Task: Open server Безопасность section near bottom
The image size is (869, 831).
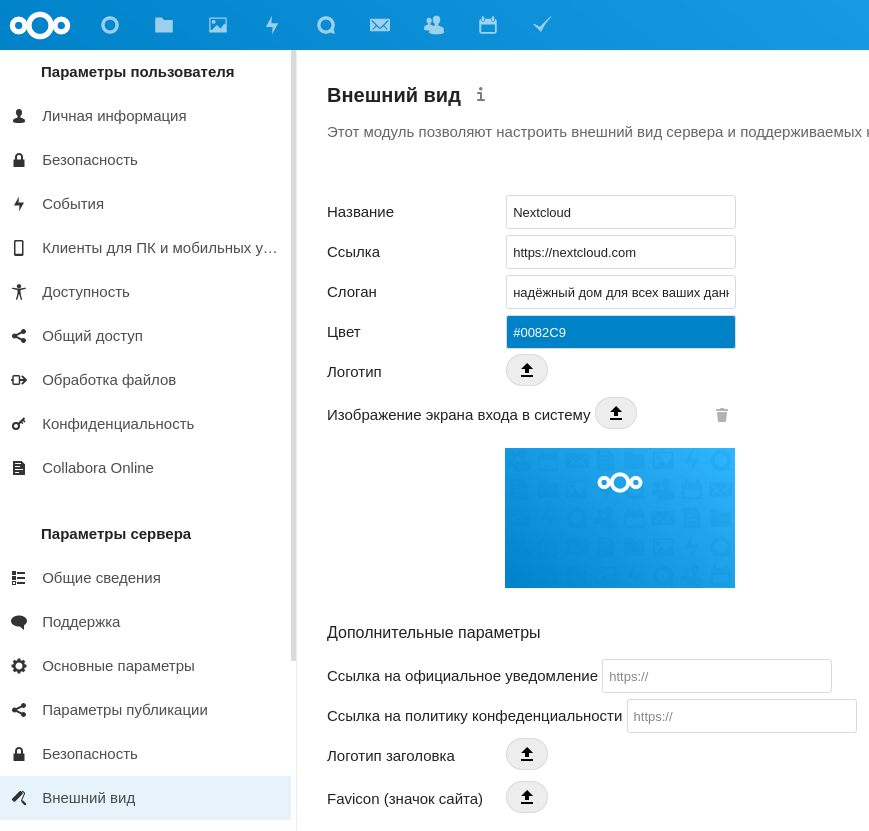Action: click(145, 754)
